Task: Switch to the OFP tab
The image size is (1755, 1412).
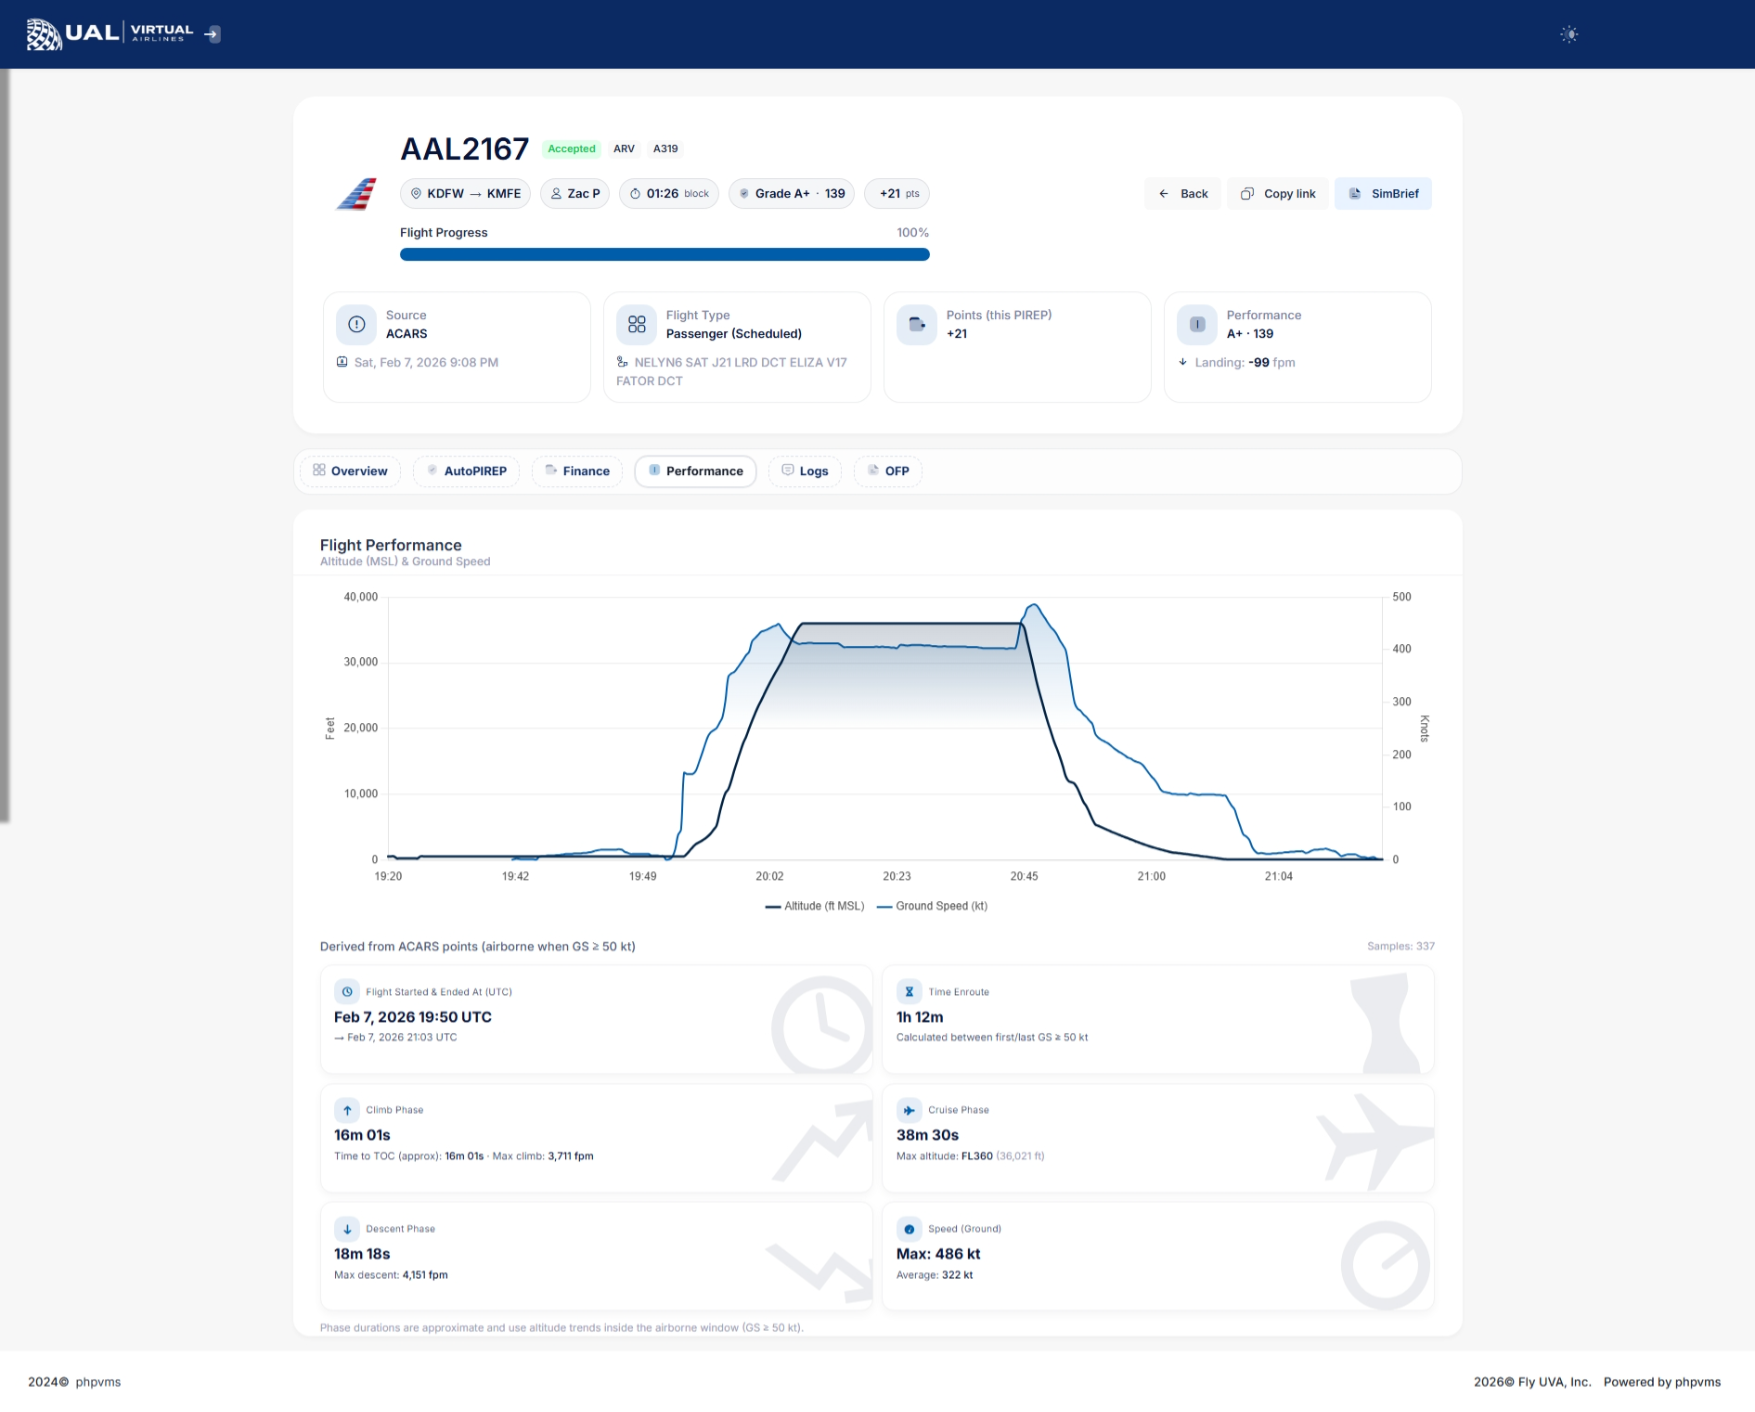Action: (x=888, y=471)
